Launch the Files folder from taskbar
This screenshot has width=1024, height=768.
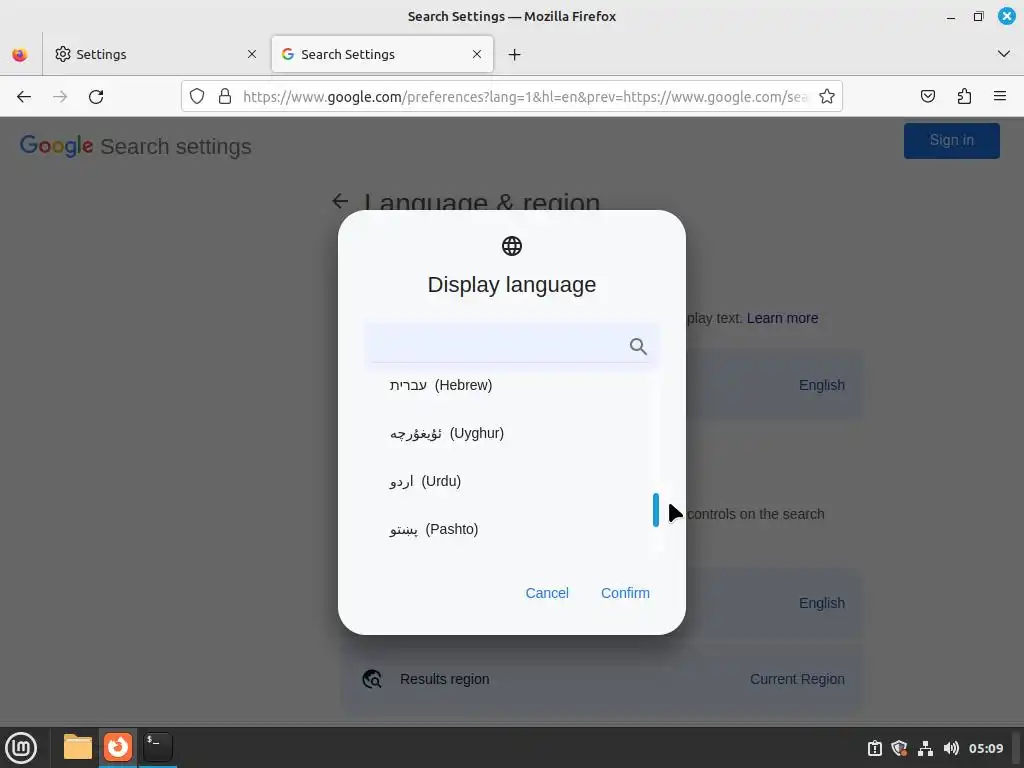pos(78,747)
